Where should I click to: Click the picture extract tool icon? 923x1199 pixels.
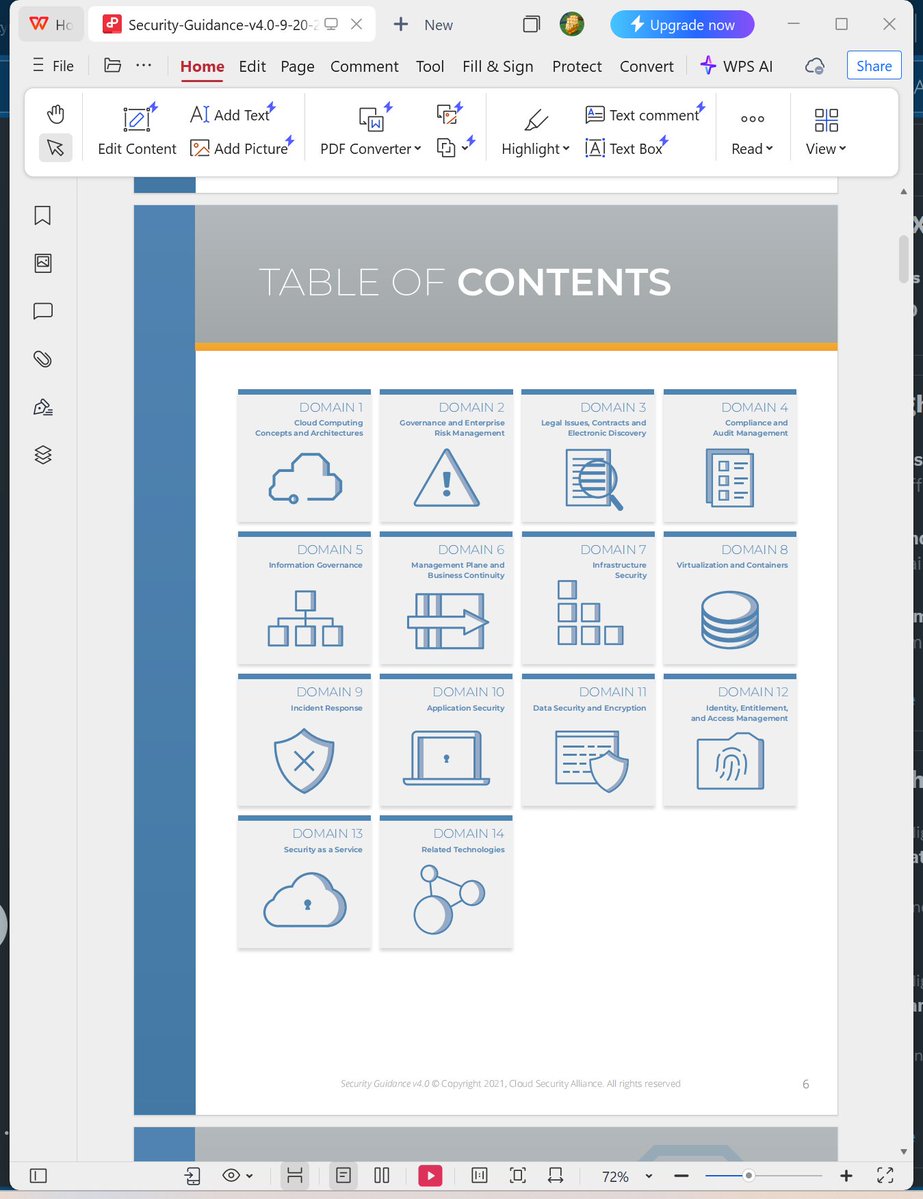[x=449, y=113]
